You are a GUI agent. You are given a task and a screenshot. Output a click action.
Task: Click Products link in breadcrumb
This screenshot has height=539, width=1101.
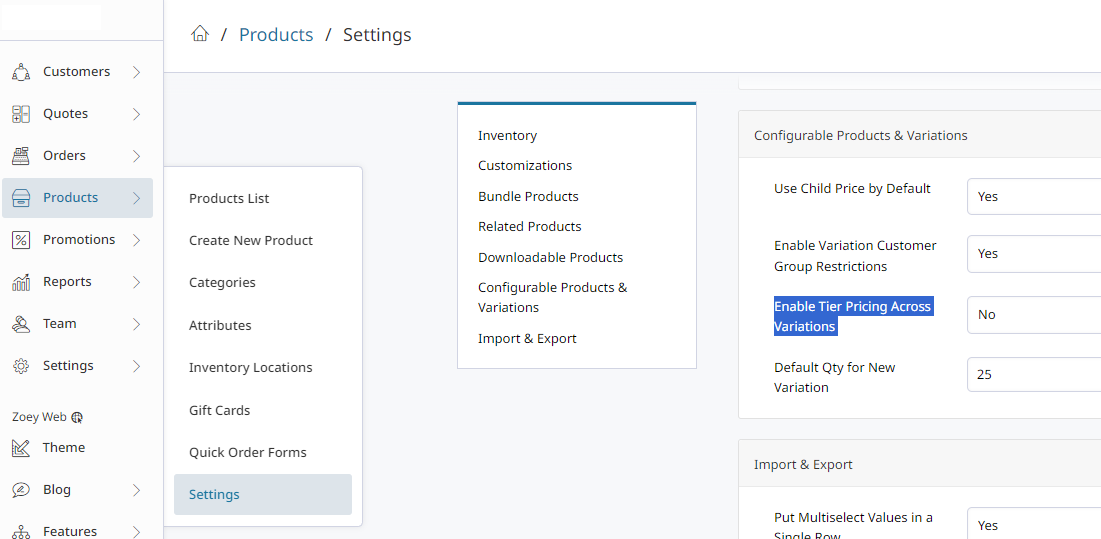(x=276, y=35)
